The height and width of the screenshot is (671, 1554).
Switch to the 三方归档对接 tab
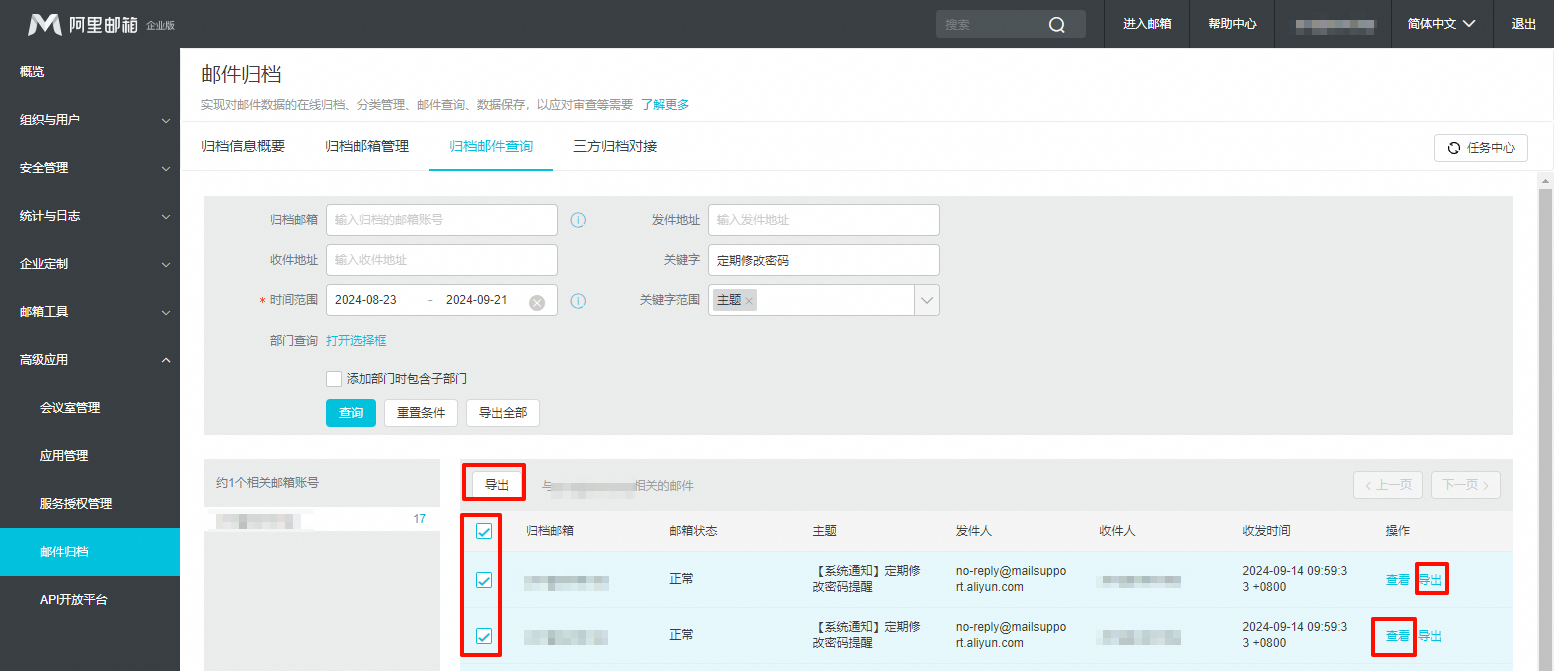(x=614, y=144)
